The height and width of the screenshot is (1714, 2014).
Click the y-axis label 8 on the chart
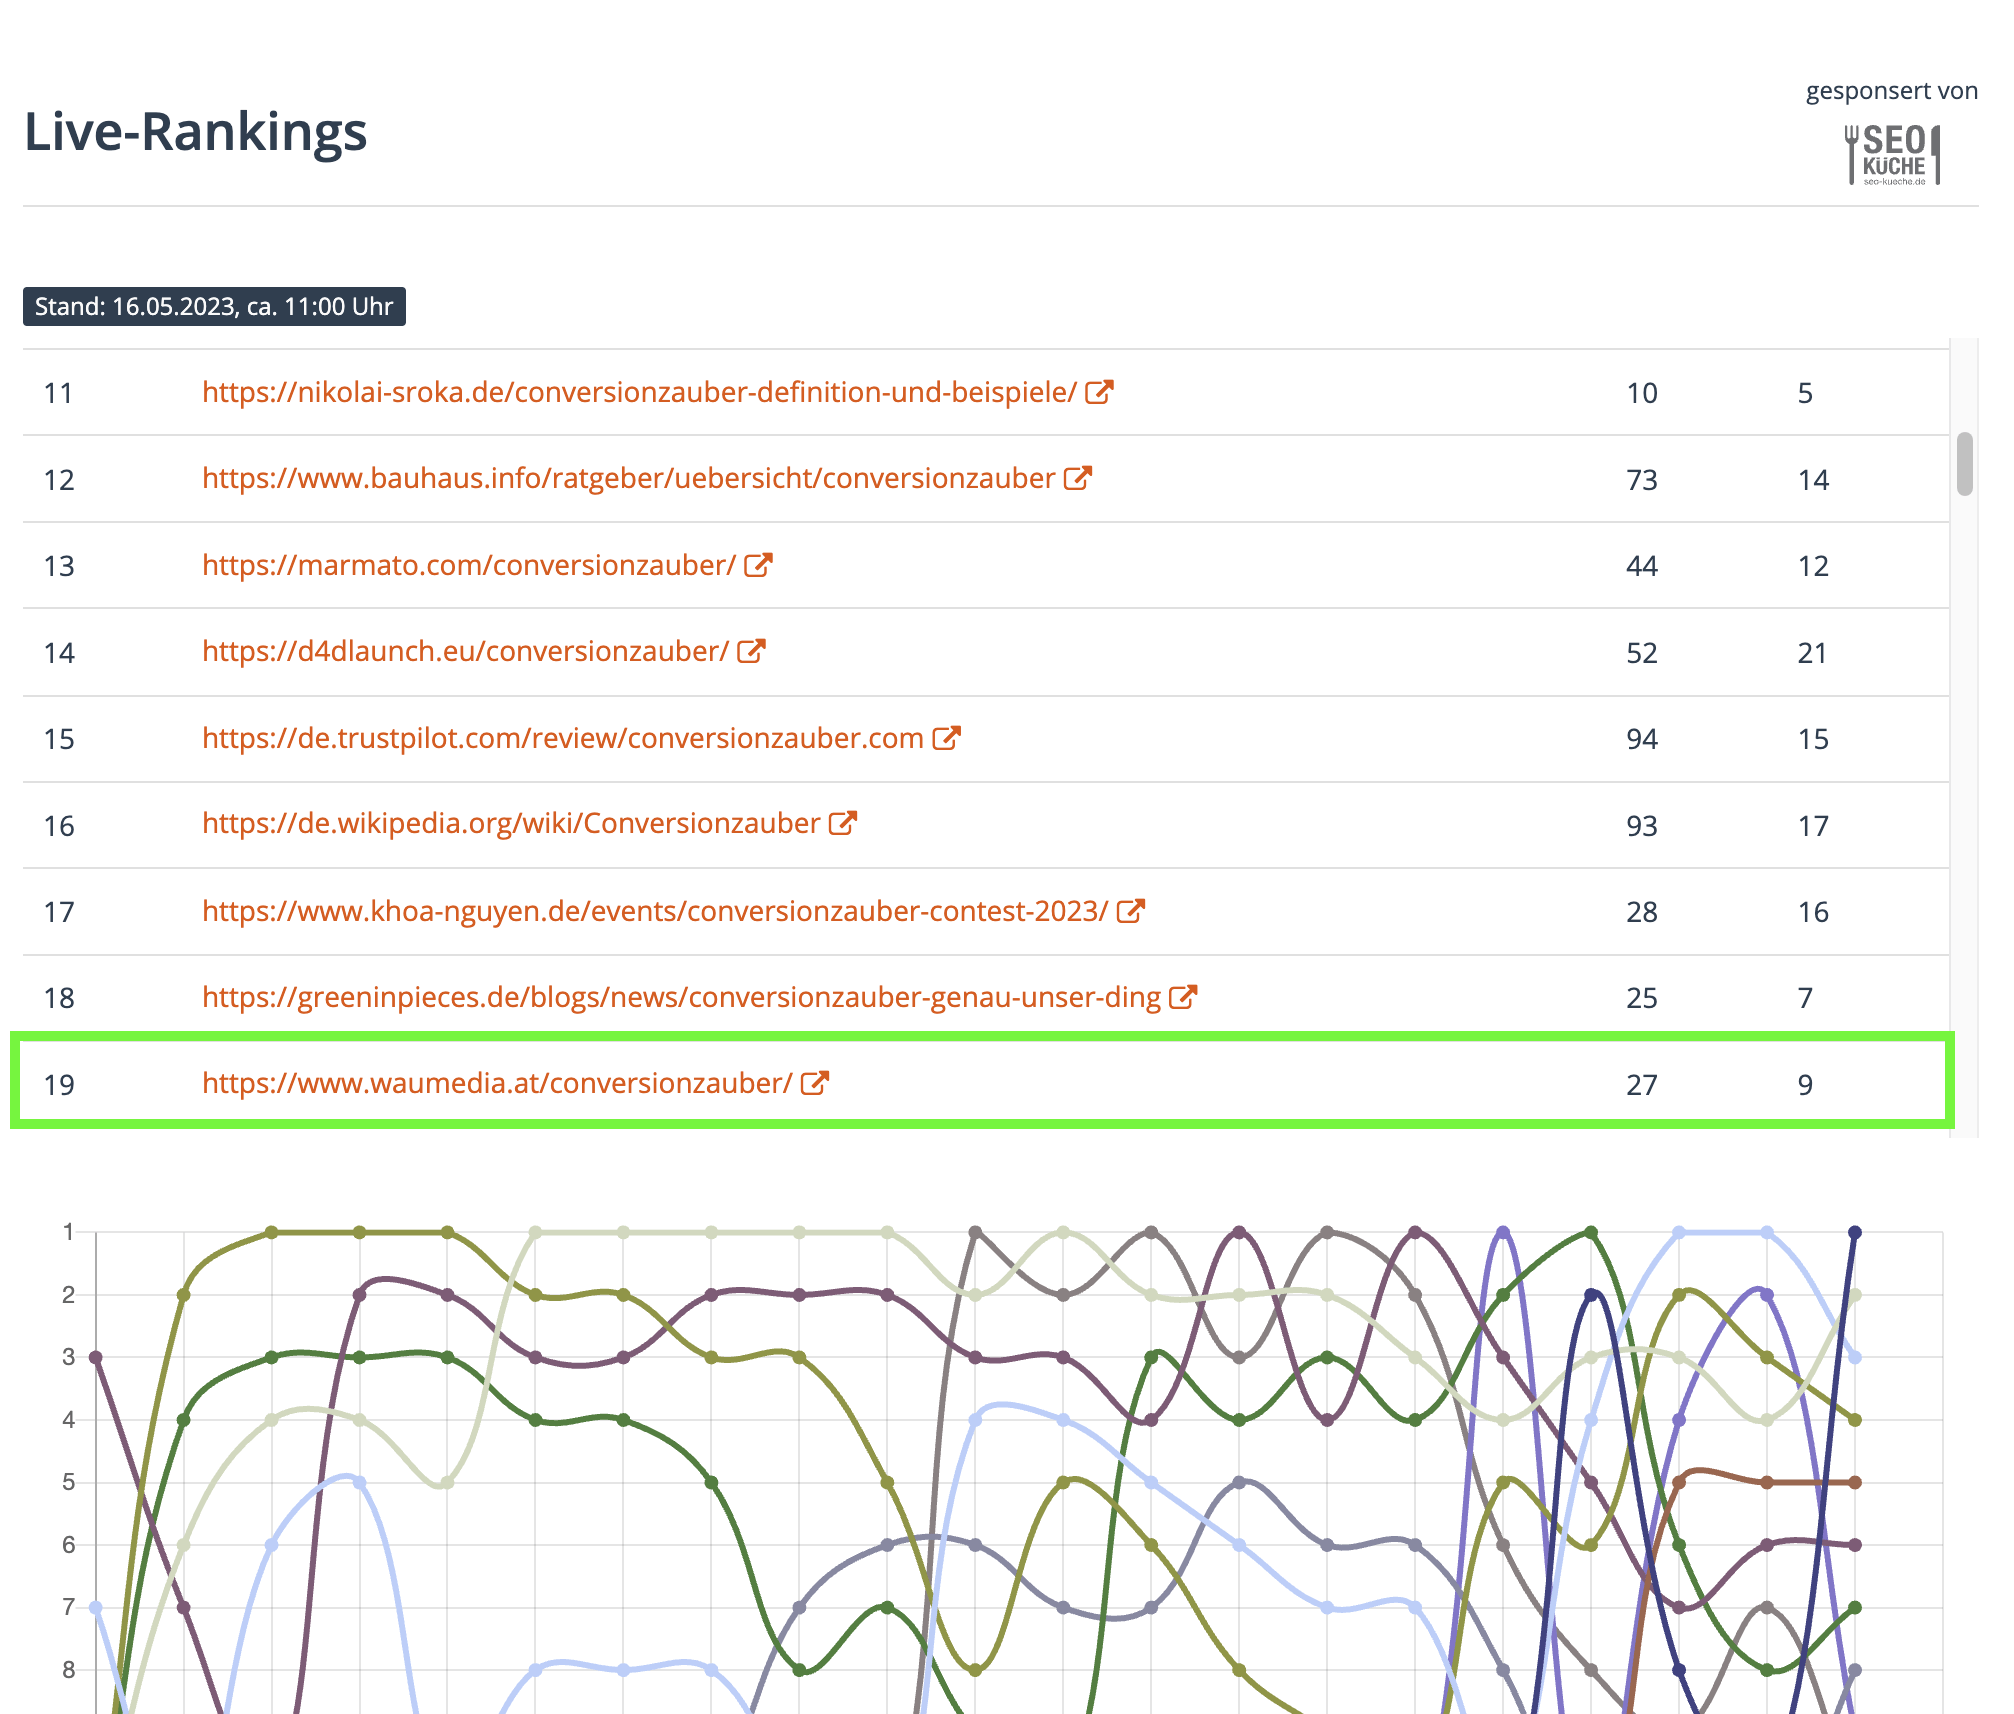[68, 1669]
